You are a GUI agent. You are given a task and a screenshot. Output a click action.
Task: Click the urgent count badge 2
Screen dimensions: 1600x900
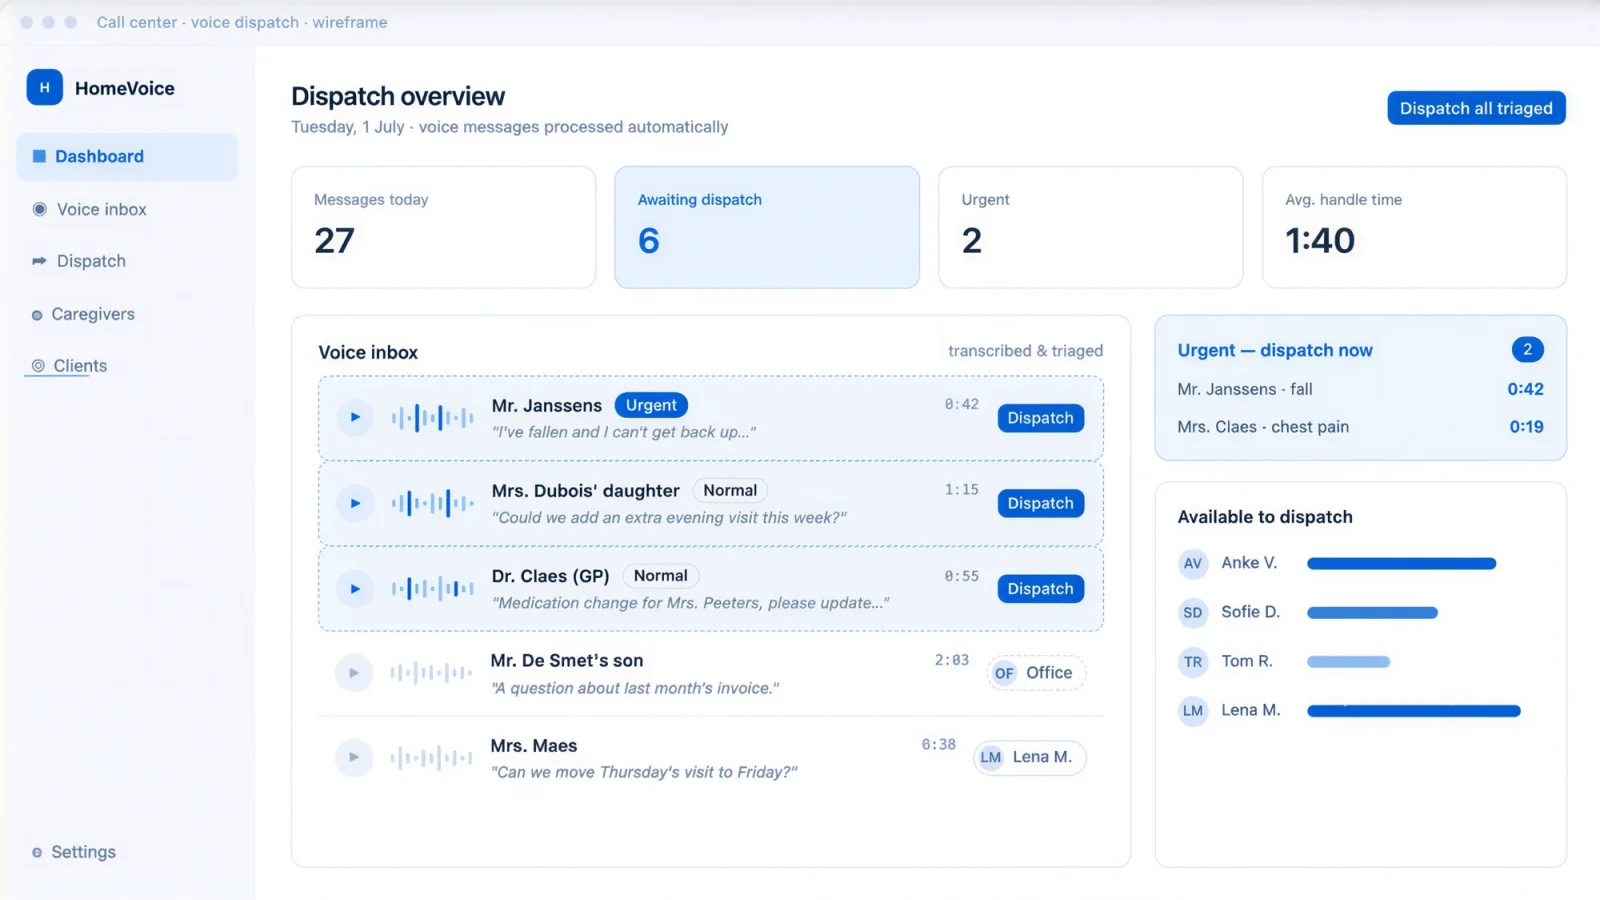(1527, 350)
